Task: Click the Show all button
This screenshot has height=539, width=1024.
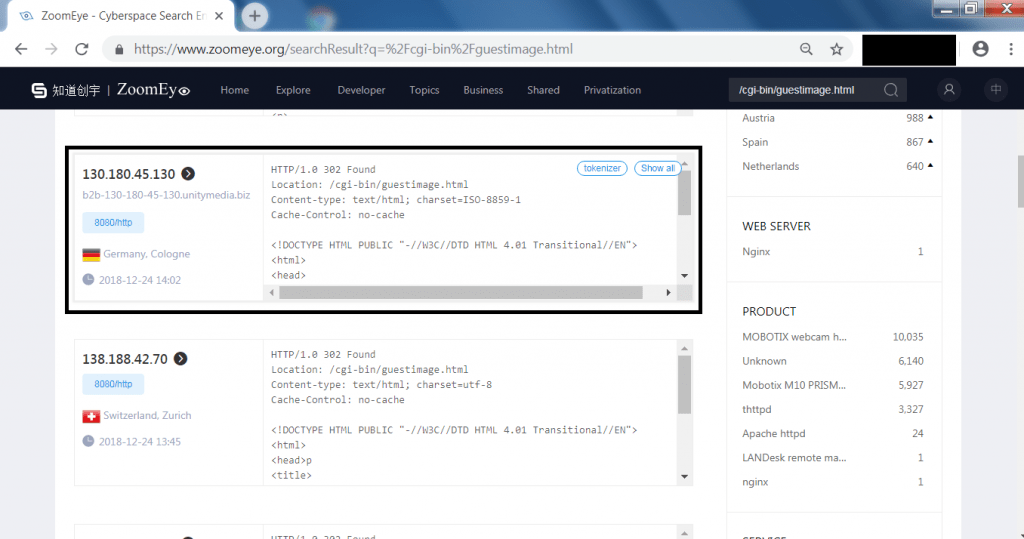Action: pos(657,169)
